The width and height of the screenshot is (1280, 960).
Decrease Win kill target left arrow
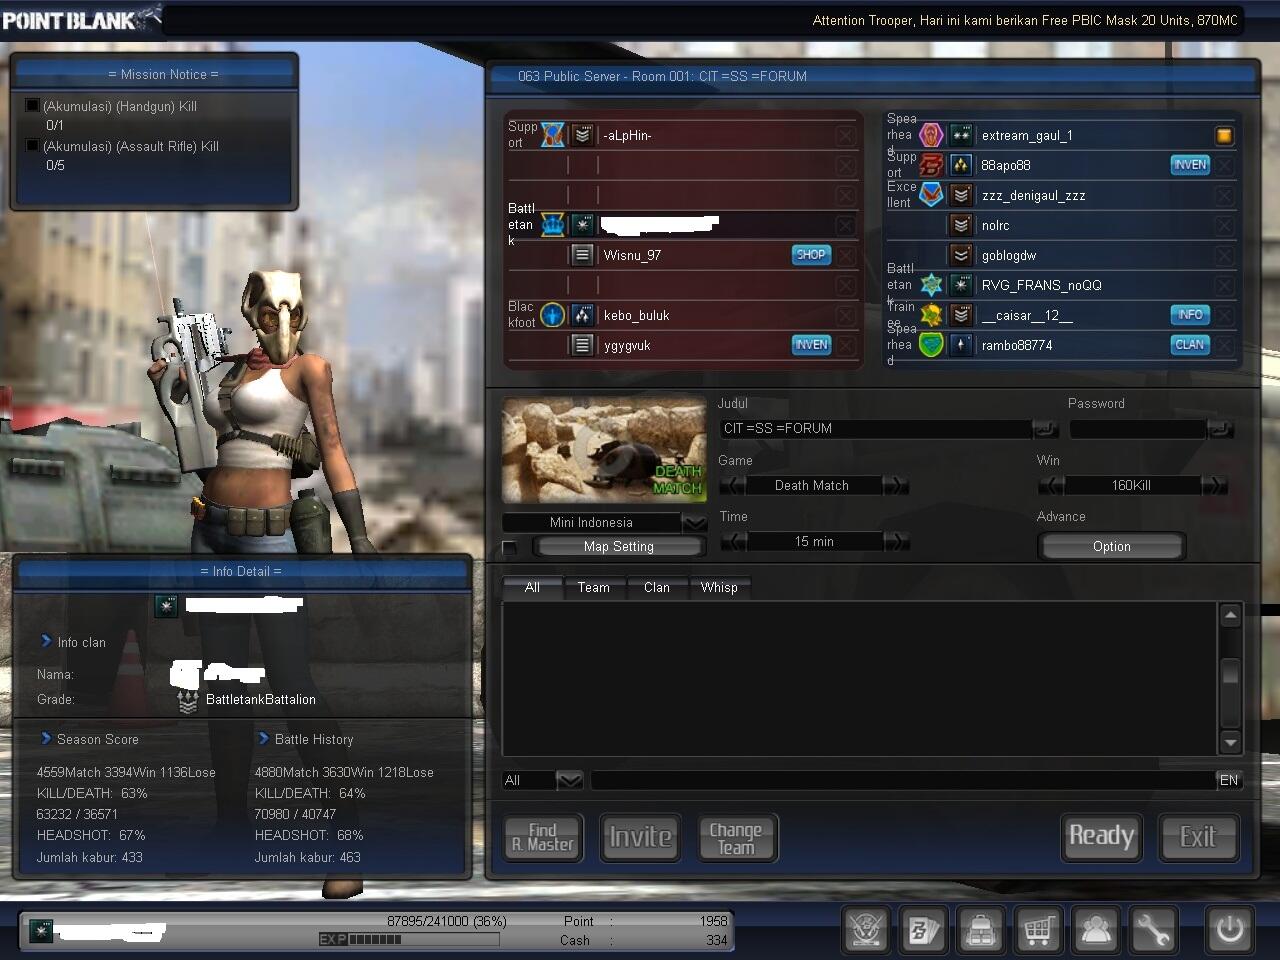pyautogui.click(x=1052, y=485)
